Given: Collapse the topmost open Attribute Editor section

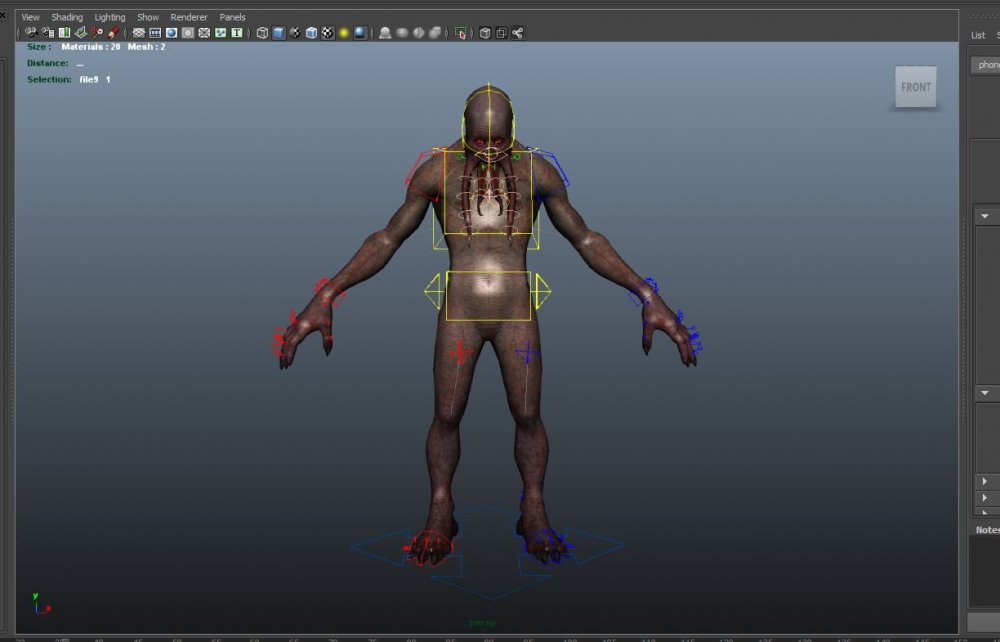Looking at the screenshot, I should (985, 216).
